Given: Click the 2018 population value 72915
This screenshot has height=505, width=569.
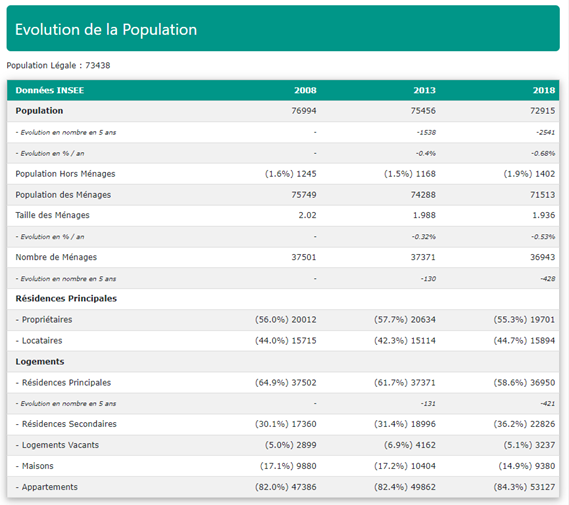Looking at the screenshot, I should [543, 111].
